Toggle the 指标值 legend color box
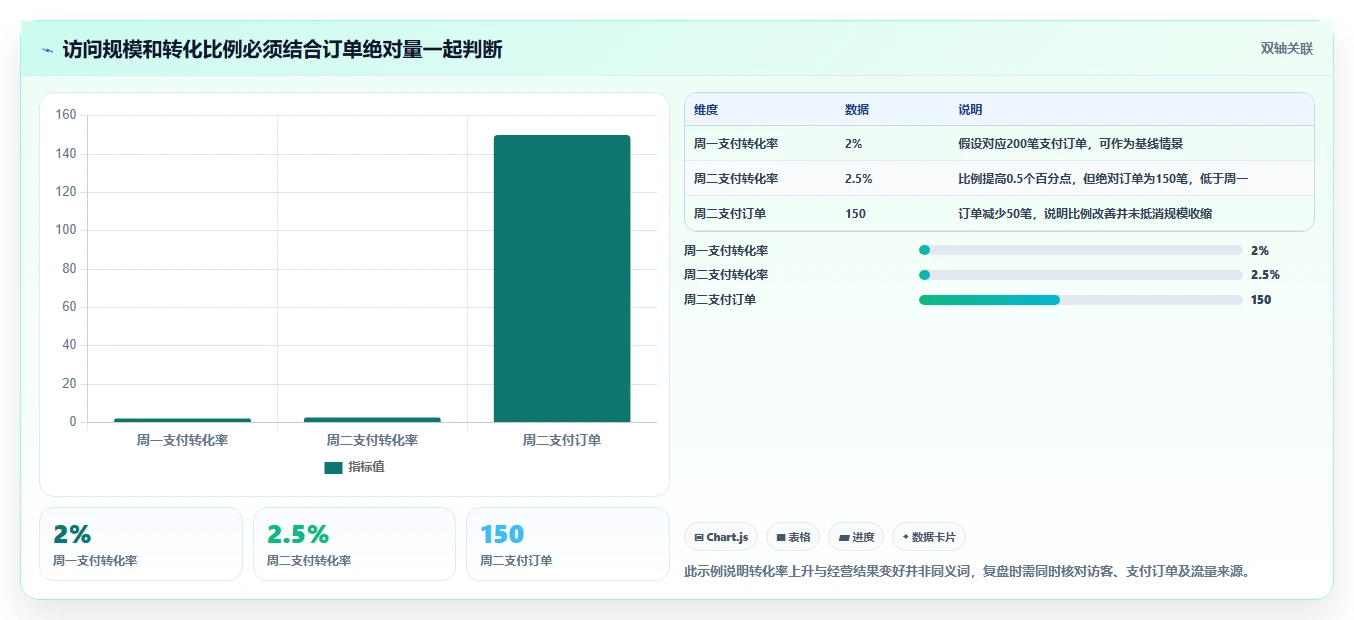The width and height of the screenshot is (1354, 620). tap(333, 467)
